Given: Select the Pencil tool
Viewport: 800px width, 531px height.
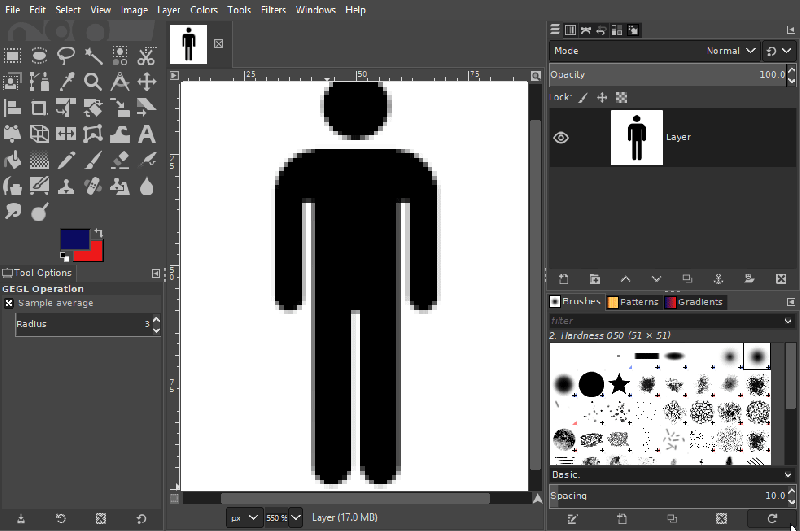Looking at the screenshot, I should pos(66,160).
